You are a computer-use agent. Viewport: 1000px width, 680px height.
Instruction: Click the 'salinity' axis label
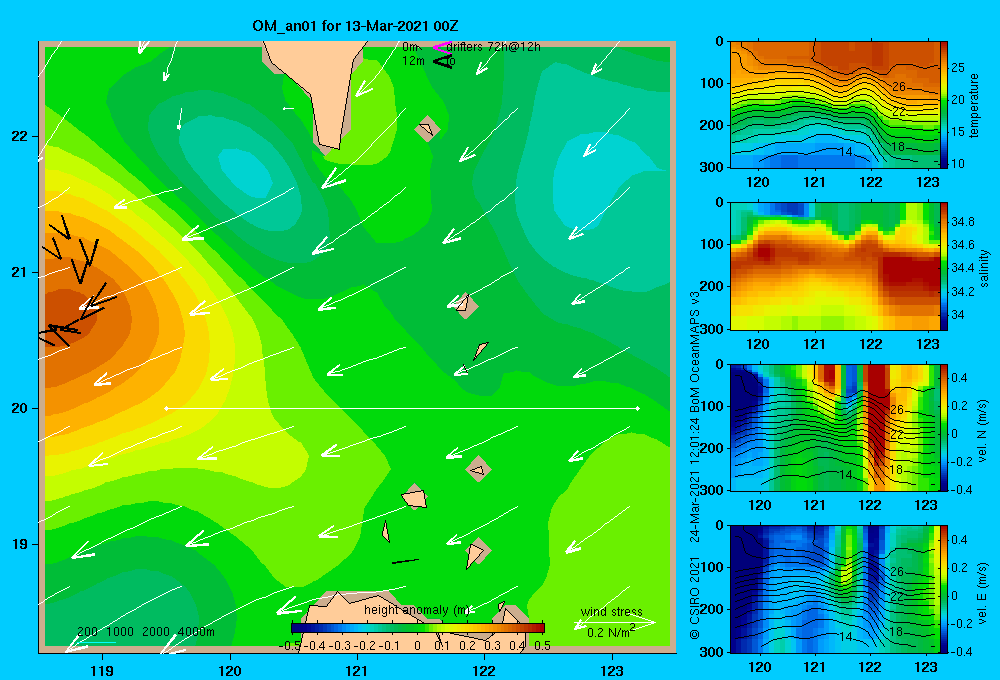(x=984, y=269)
